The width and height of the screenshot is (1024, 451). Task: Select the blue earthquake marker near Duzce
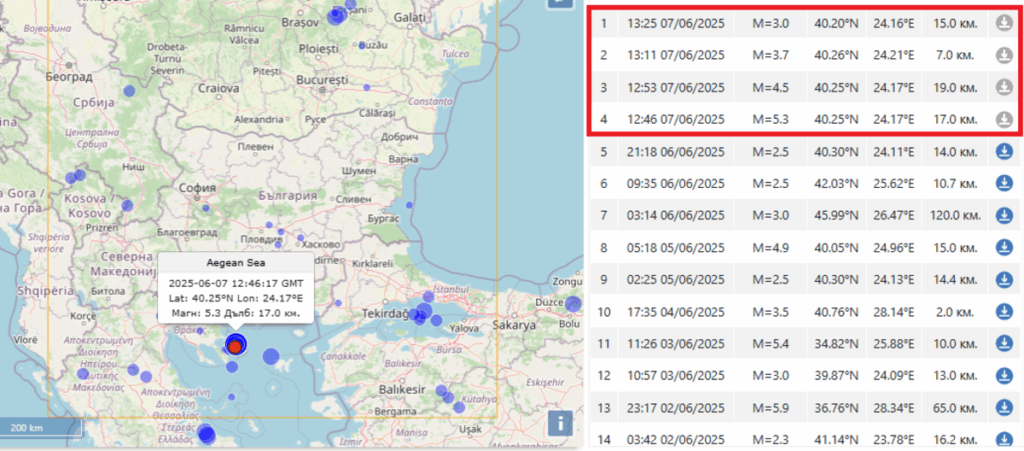tap(573, 304)
